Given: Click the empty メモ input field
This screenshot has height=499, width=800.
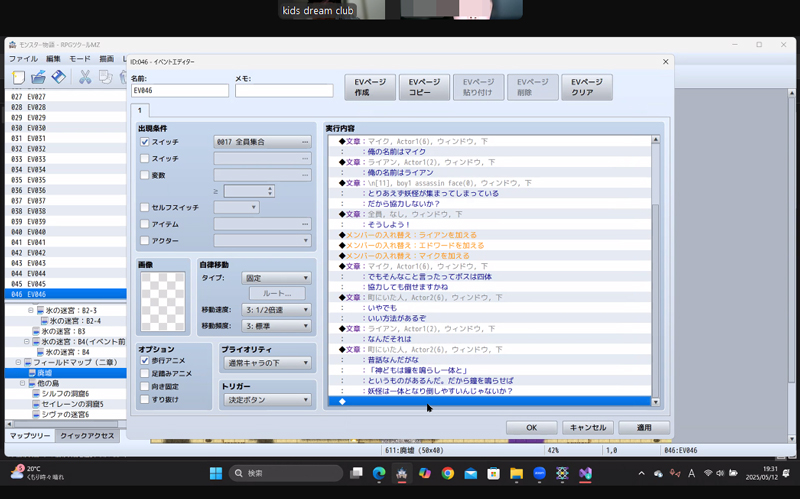Looking at the screenshot, I should point(284,91).
